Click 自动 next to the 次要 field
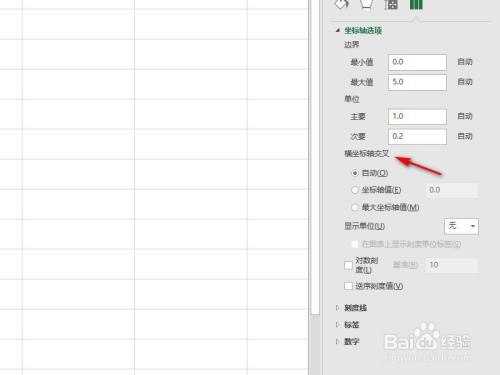Screen dimensions: 500x375 pos(465,136)
